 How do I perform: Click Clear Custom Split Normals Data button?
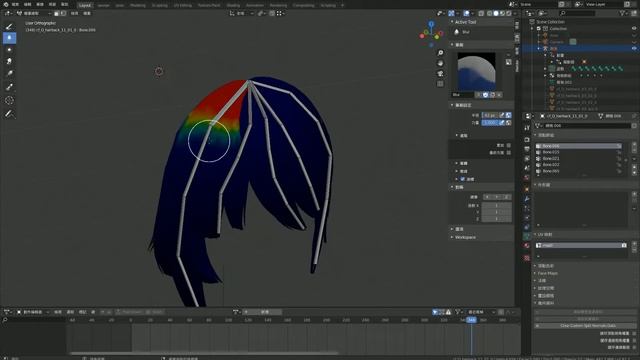(x=586, y=326)
